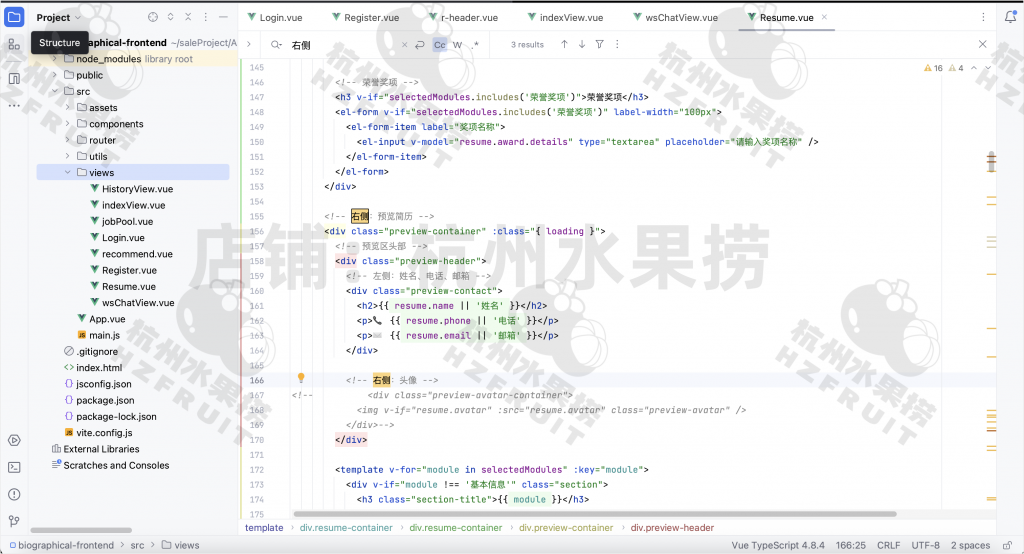Toggle Regex (.*) search option
The height and width of the screenshot is (554, 1024).
[x=475, y=44]
